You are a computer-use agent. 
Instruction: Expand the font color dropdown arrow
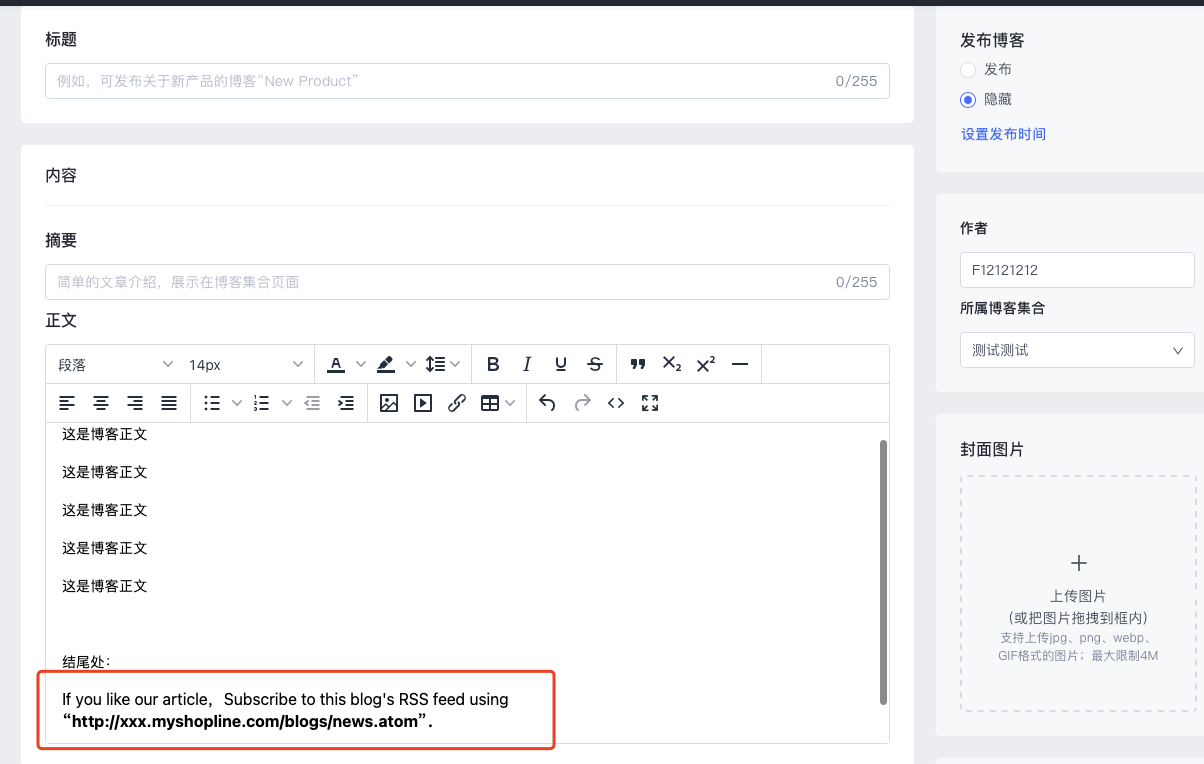[x=360, y=365]
